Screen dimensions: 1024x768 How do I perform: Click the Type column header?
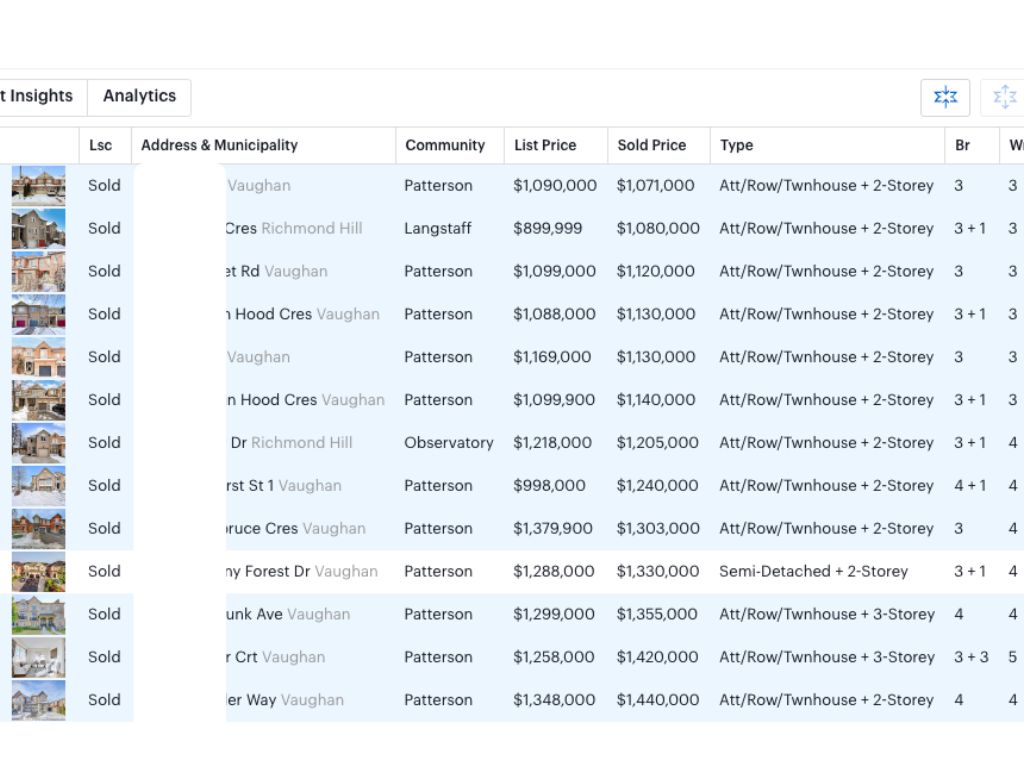pyautogui.click(x=736, y=145)
